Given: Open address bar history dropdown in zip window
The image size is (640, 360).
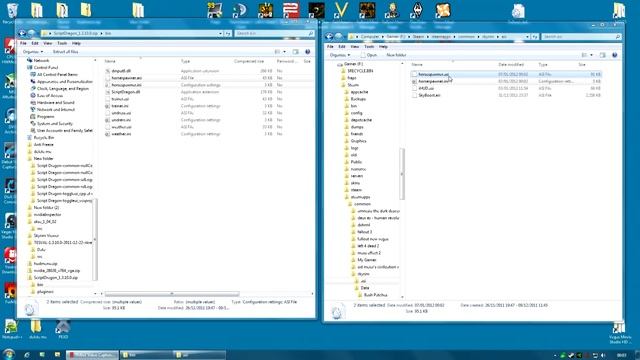Looking at the screenshot, I should point(220,33).
